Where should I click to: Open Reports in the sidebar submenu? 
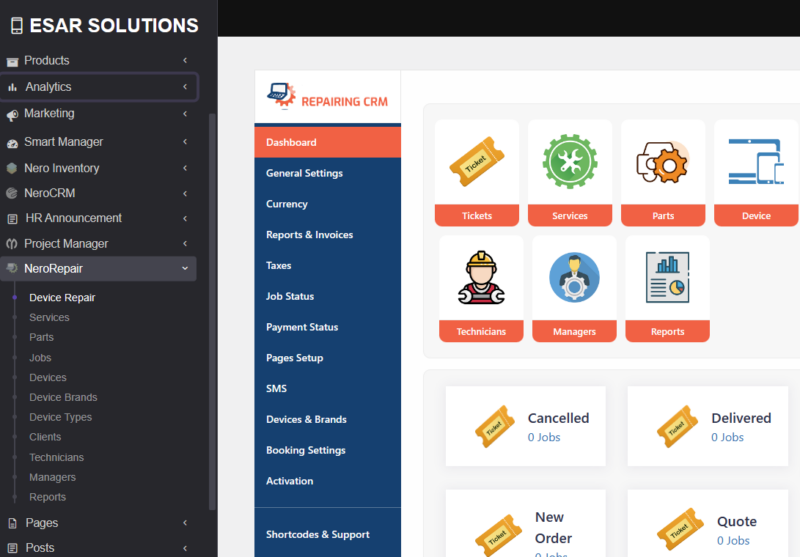47,497
